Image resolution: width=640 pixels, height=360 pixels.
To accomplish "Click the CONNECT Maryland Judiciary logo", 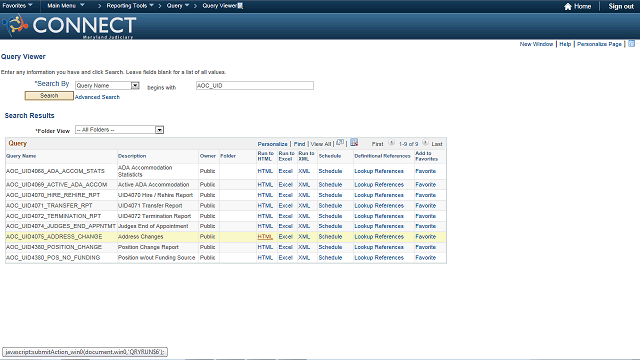I will [69, 26].
